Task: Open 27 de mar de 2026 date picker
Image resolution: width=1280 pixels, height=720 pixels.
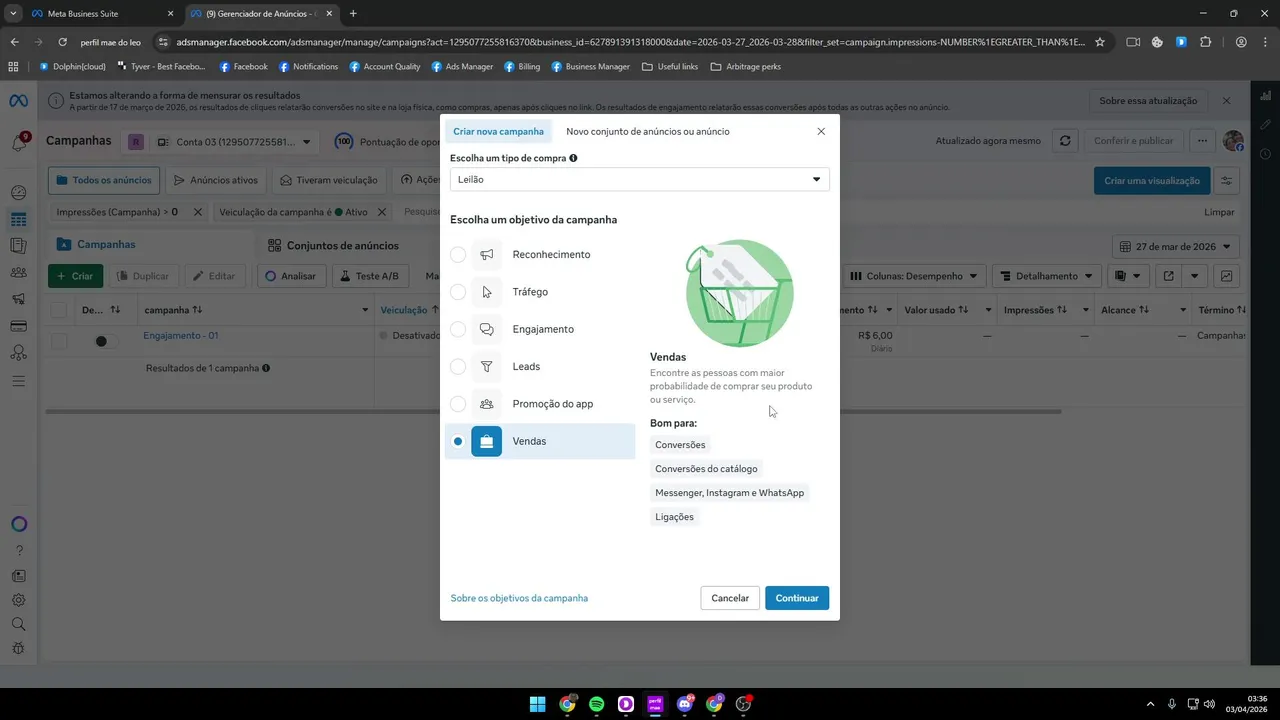Action: 1176,246
